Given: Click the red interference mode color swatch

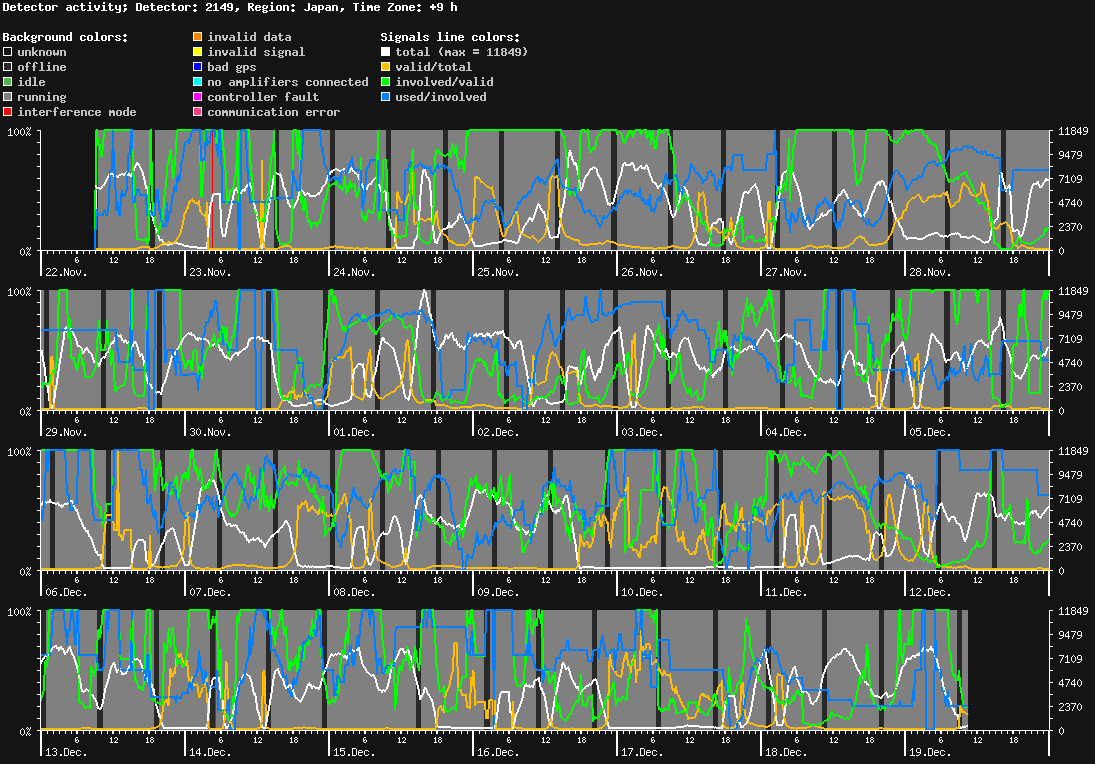Looking at the screenshot, I should (8, 112).
